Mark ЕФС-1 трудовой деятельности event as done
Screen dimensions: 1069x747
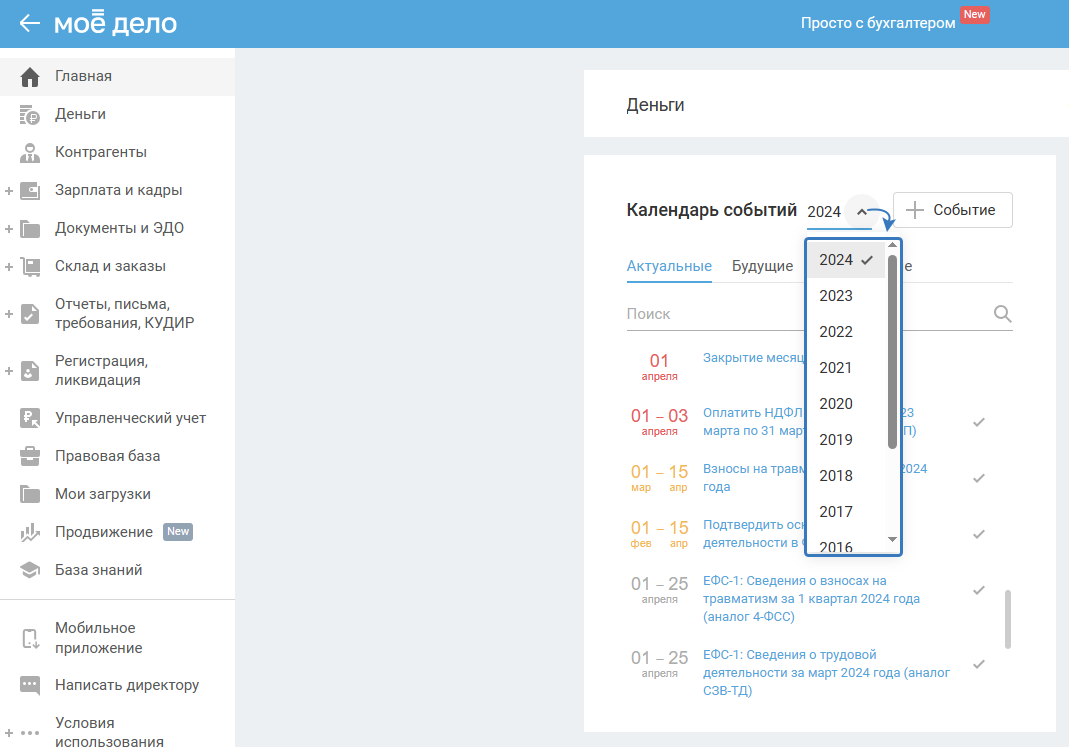[x=979, y=664]
